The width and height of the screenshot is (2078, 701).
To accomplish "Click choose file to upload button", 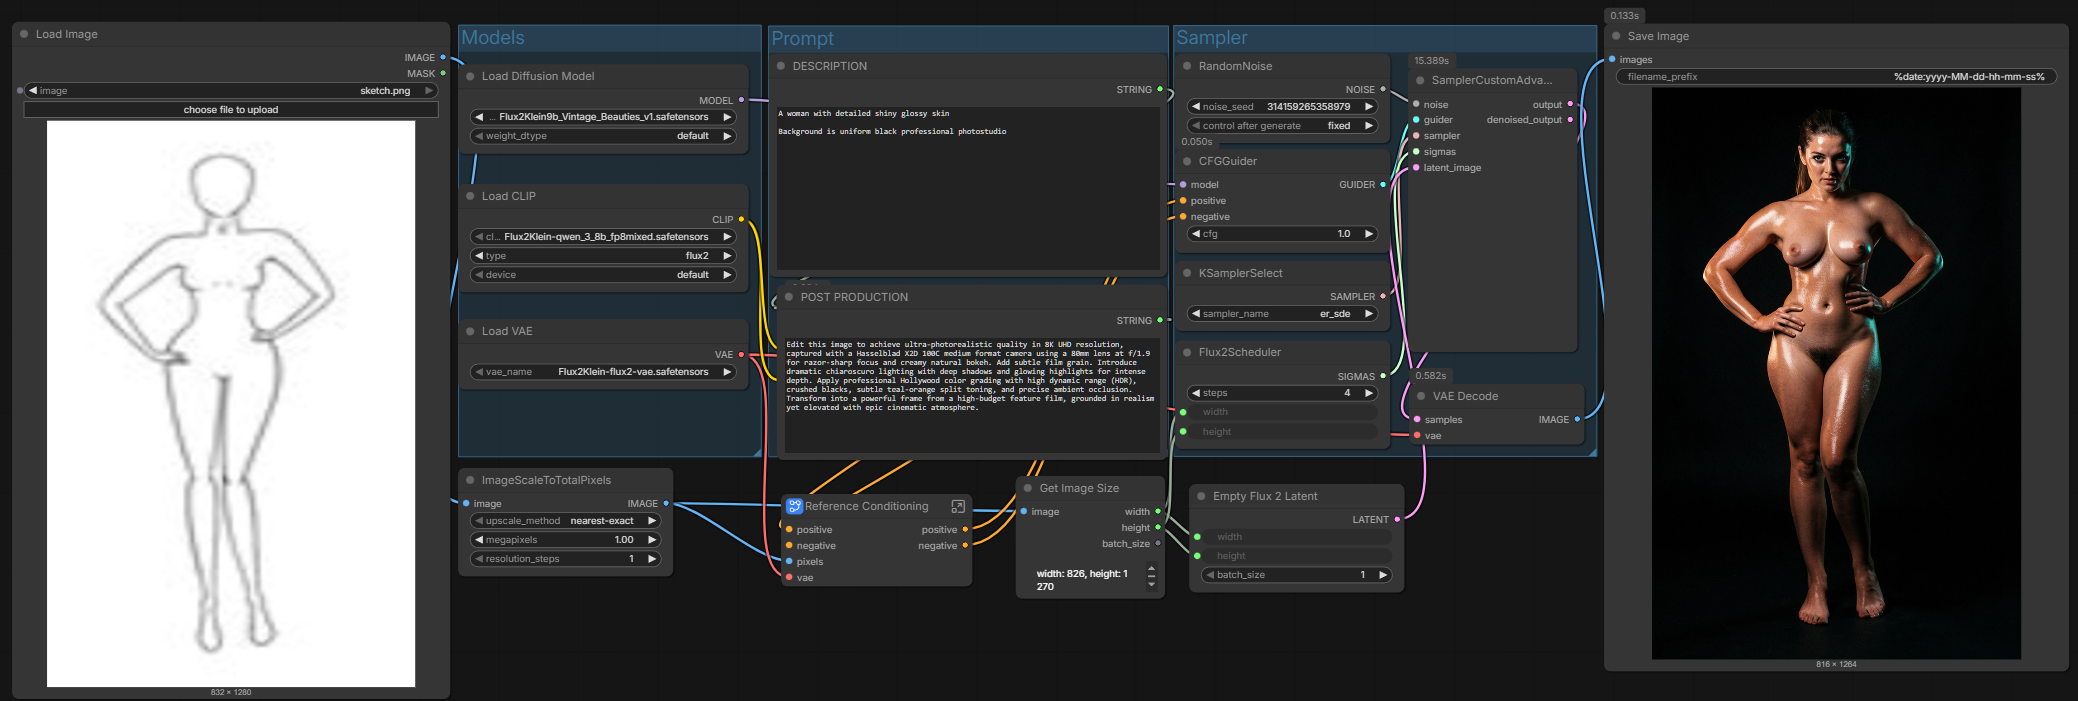I will 231,110.
